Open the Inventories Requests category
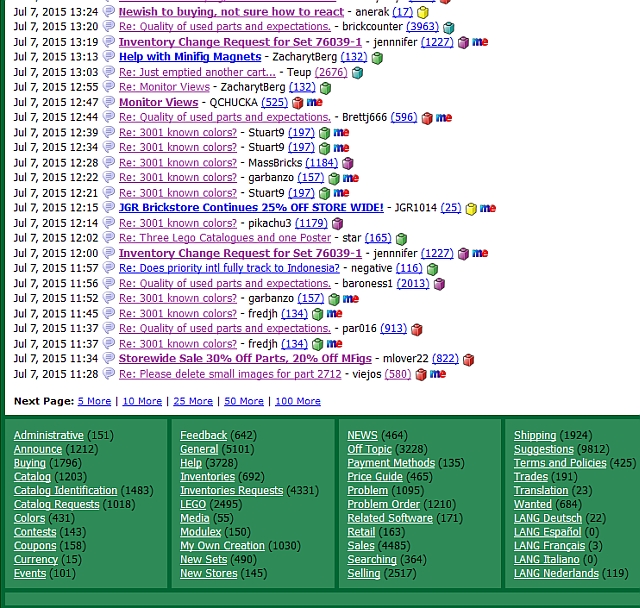Image resolution: width=640 pixels, height=608 pixels. pyautogui.click(x=231, y=491)
